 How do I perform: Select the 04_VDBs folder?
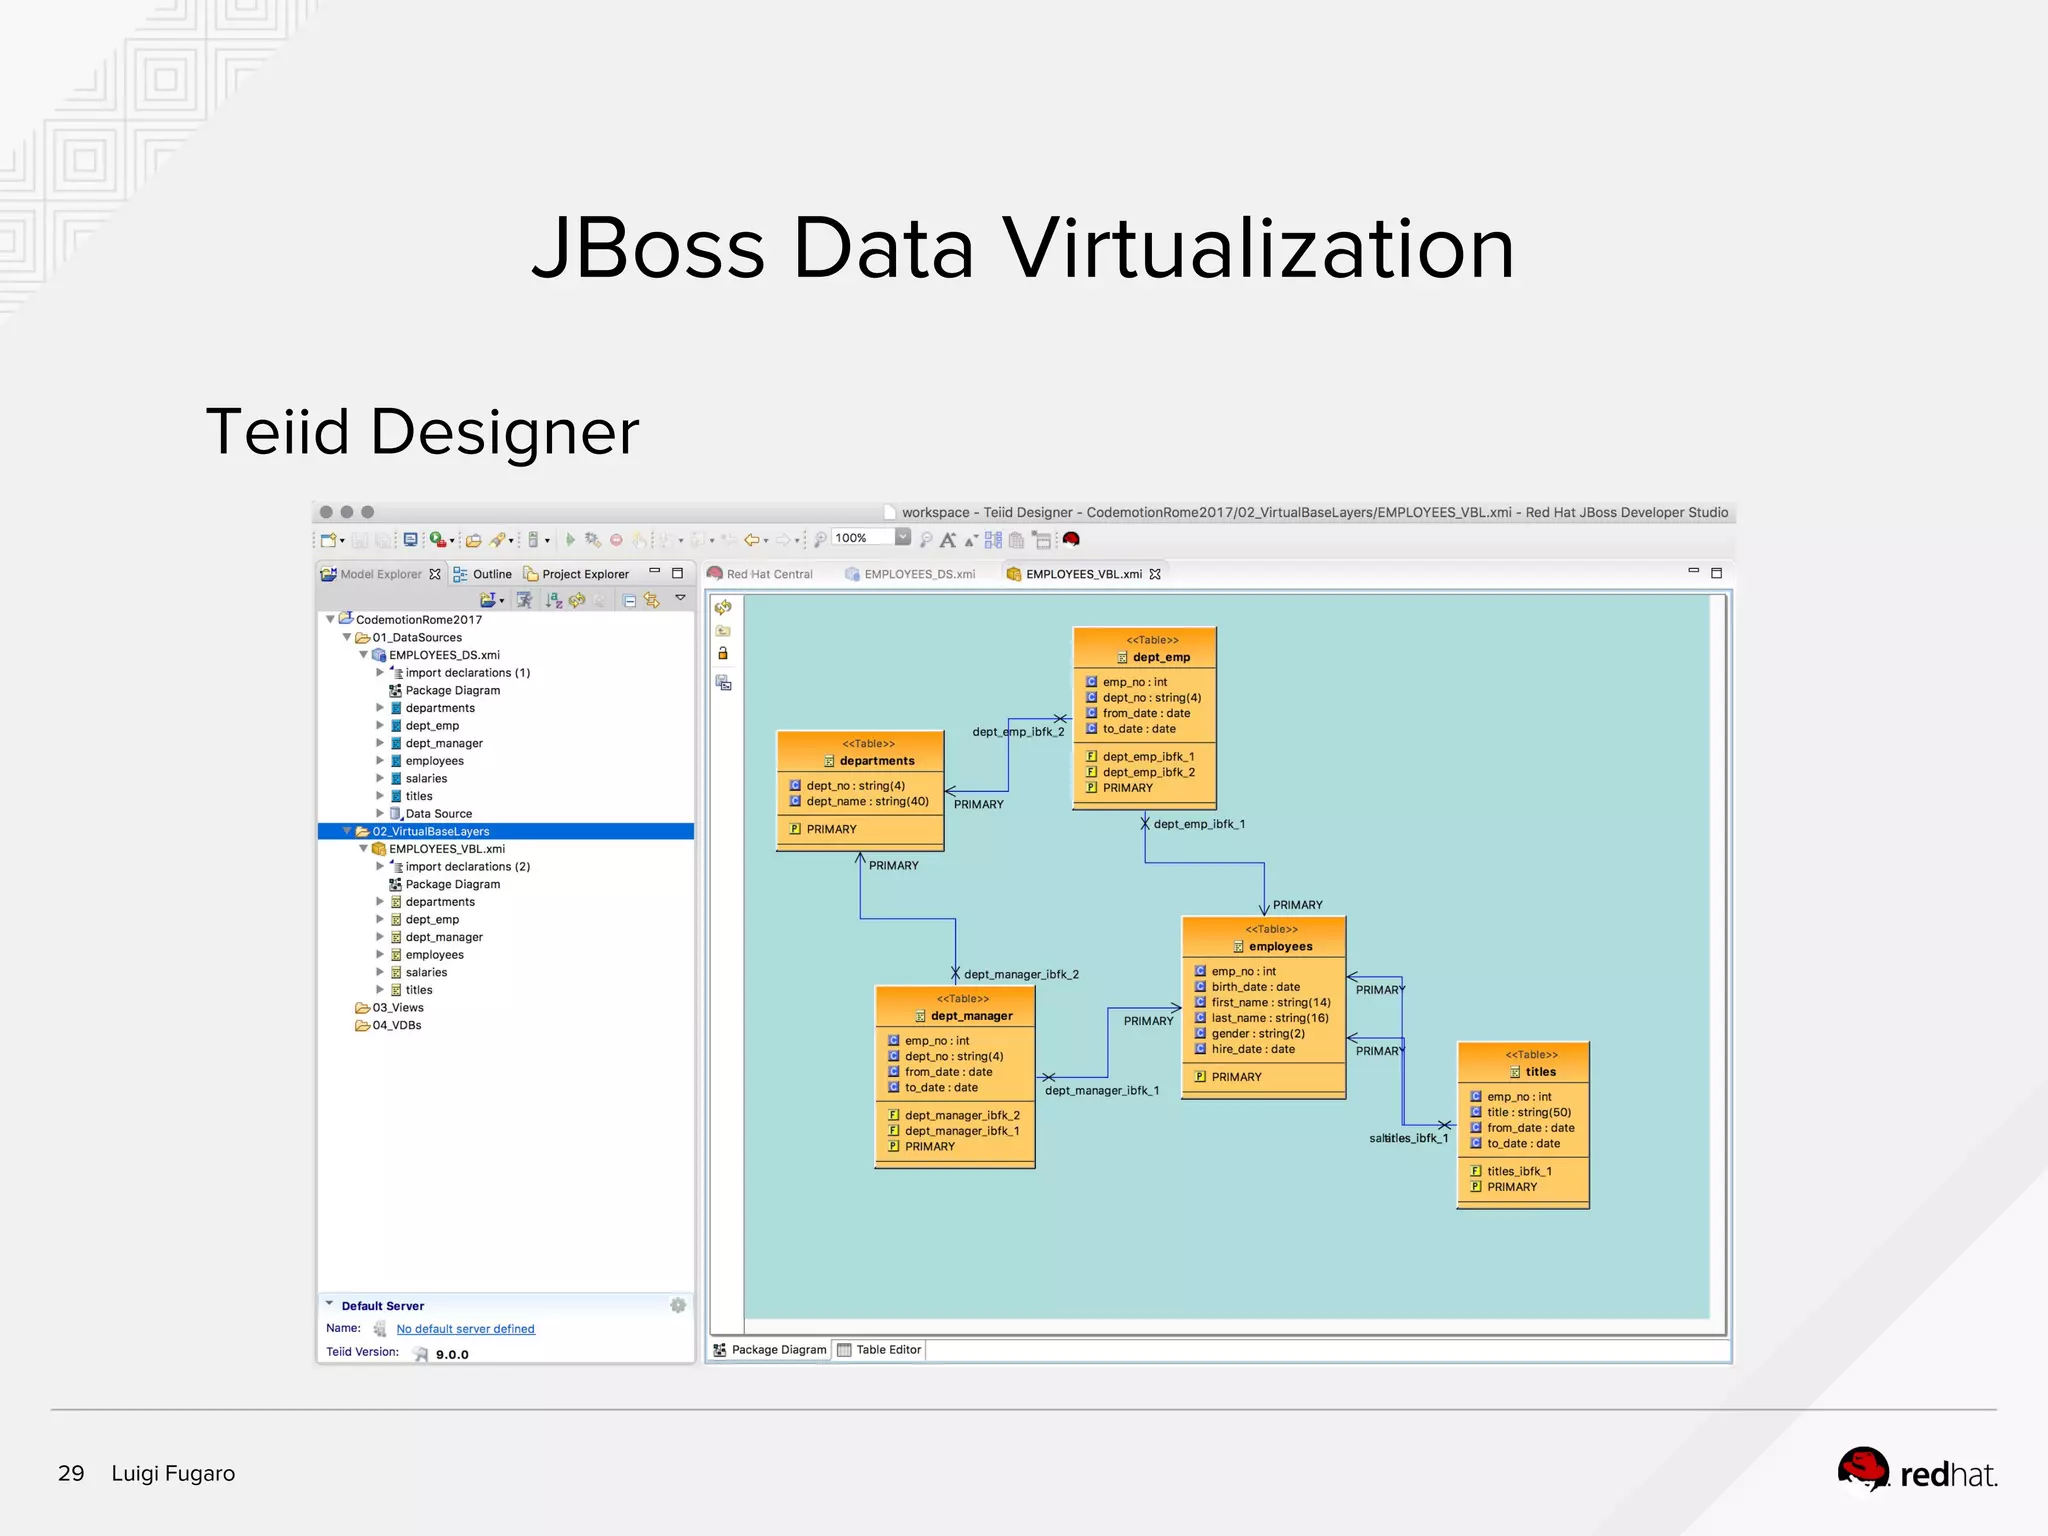[388, 1026]
